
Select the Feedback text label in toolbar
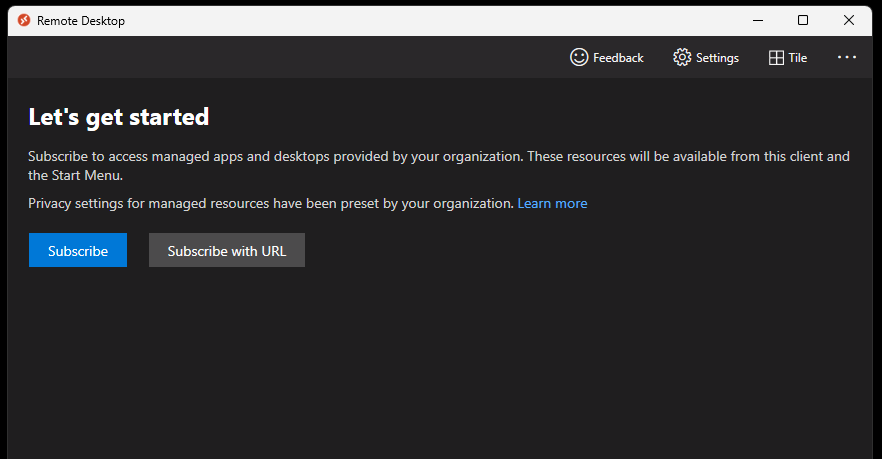[618, 58]
